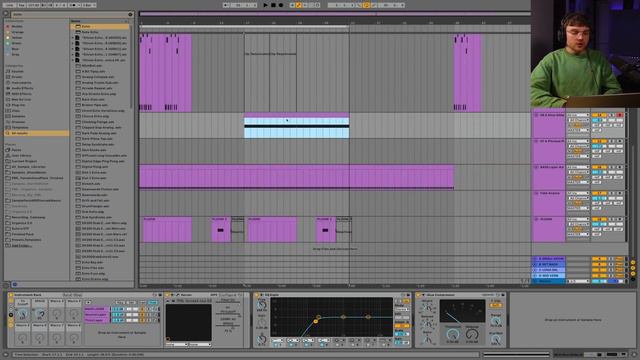Select the Master track header
This screenshot has width=640, height=360.
[549, 281]
